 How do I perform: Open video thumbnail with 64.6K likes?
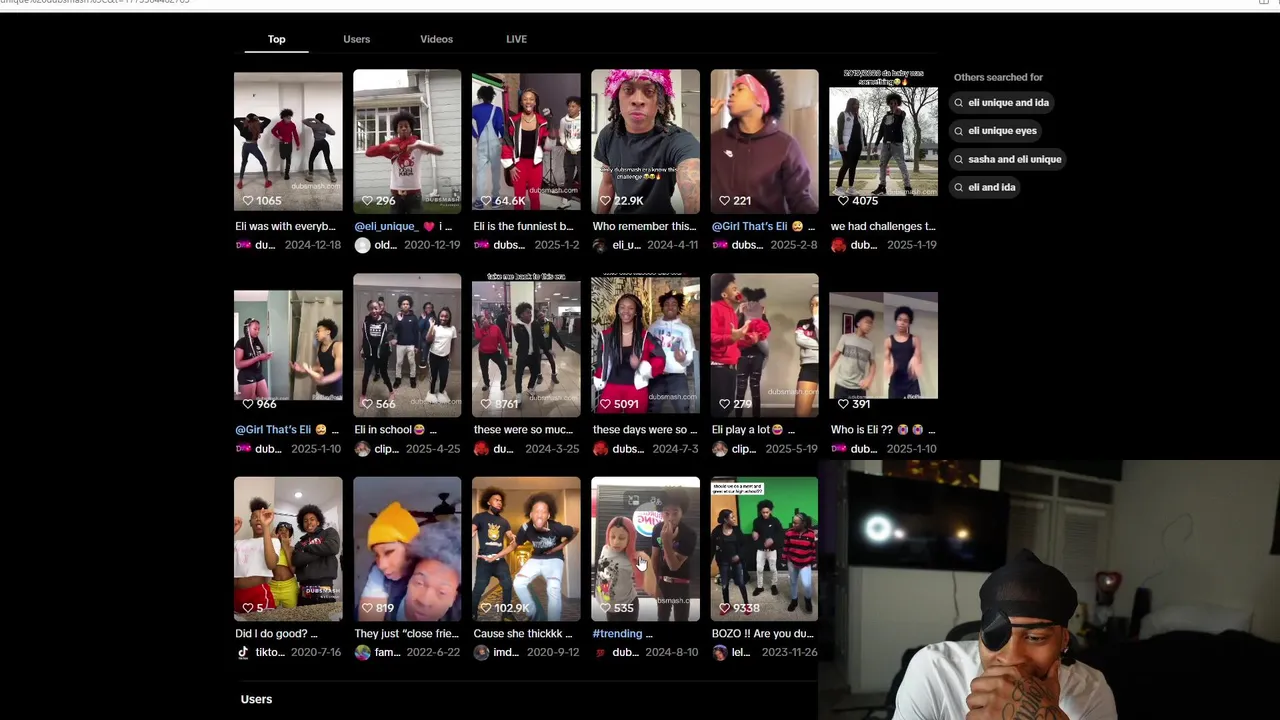[526, 140]
